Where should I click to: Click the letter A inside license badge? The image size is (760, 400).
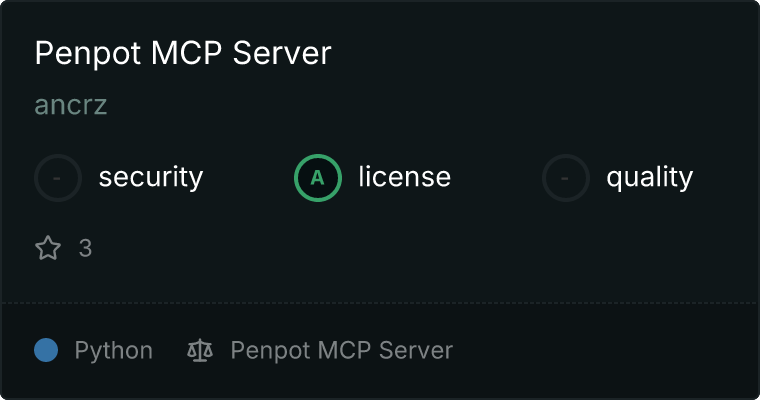pyautogui.click(x=317, y=178)
